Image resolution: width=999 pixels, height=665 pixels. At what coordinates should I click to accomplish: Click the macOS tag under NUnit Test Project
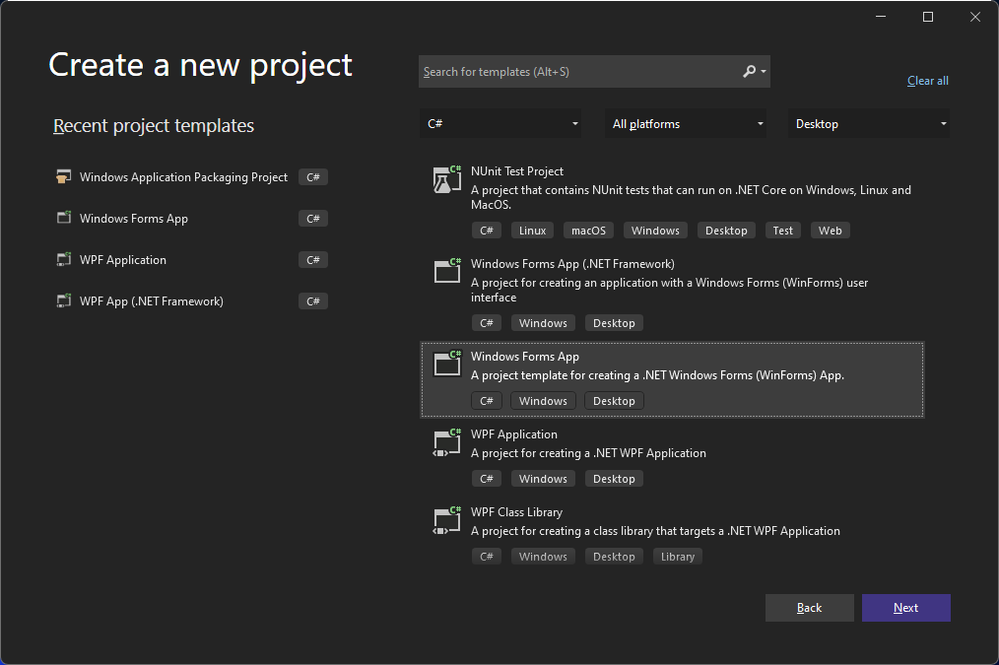point(589,231)
